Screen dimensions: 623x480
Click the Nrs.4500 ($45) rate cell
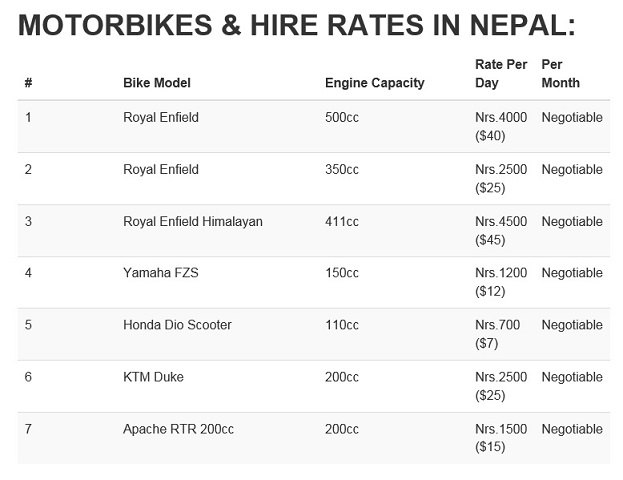coord(501,230)
